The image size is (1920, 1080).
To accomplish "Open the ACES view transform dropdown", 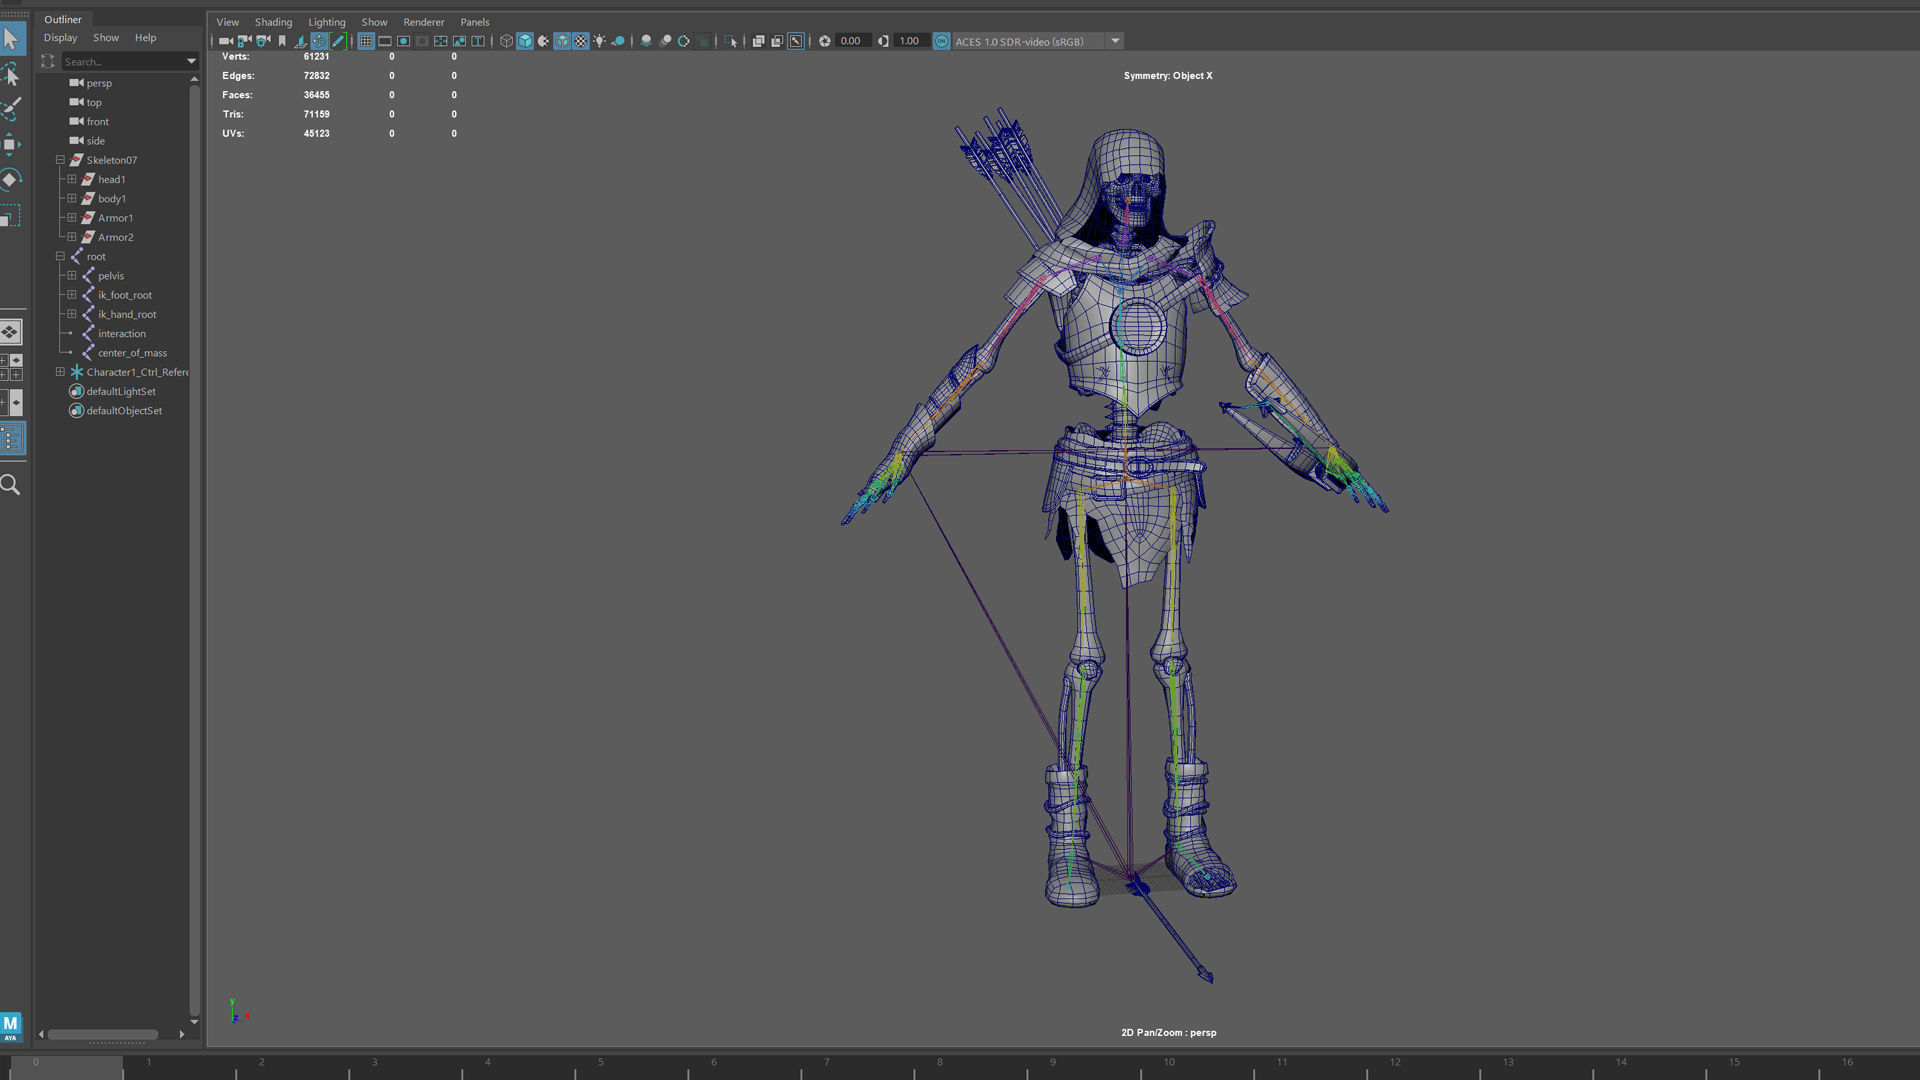I will [x=1115, y=41].
